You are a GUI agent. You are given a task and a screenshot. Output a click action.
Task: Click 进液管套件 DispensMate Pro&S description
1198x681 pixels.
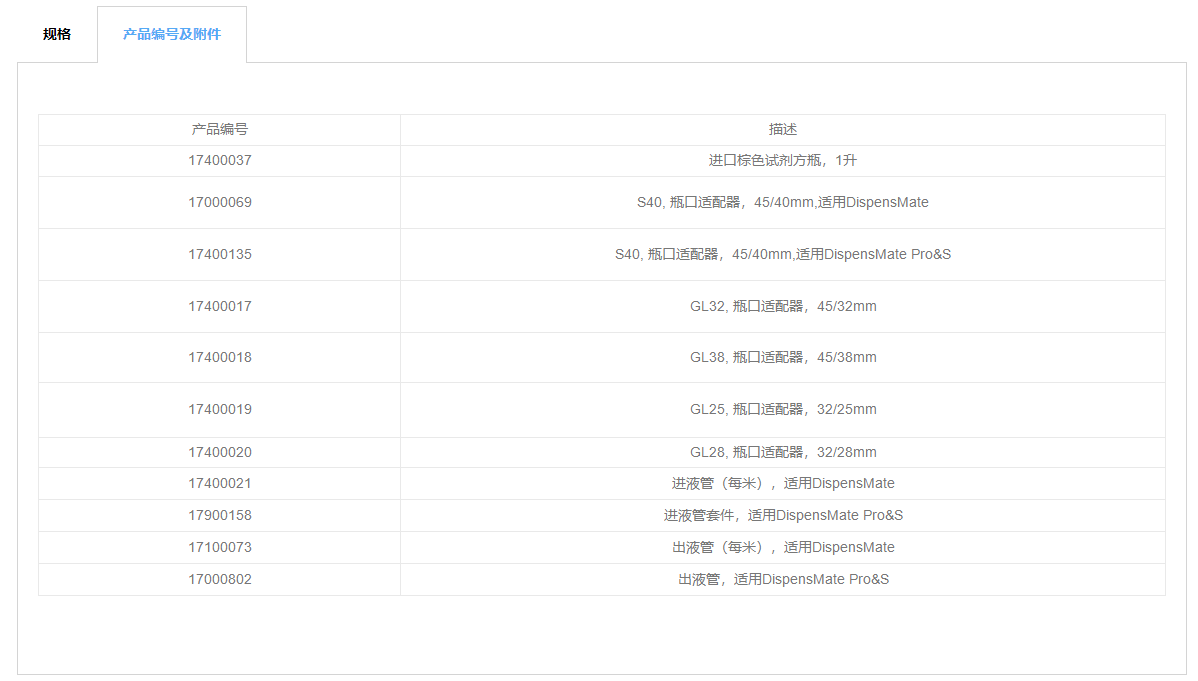(x=782, y=516)
